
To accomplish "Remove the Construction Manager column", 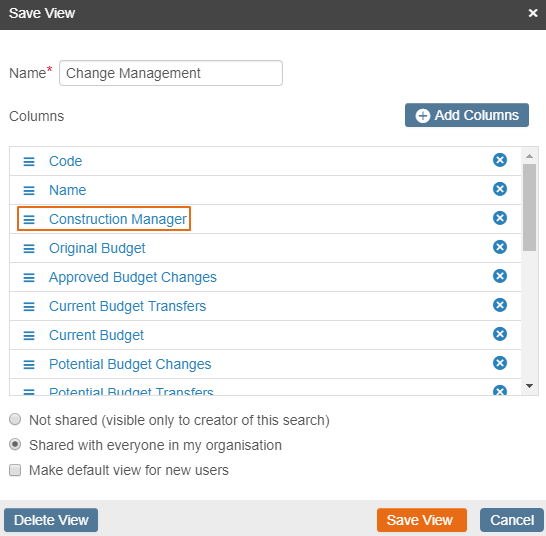I will point(500,218).
